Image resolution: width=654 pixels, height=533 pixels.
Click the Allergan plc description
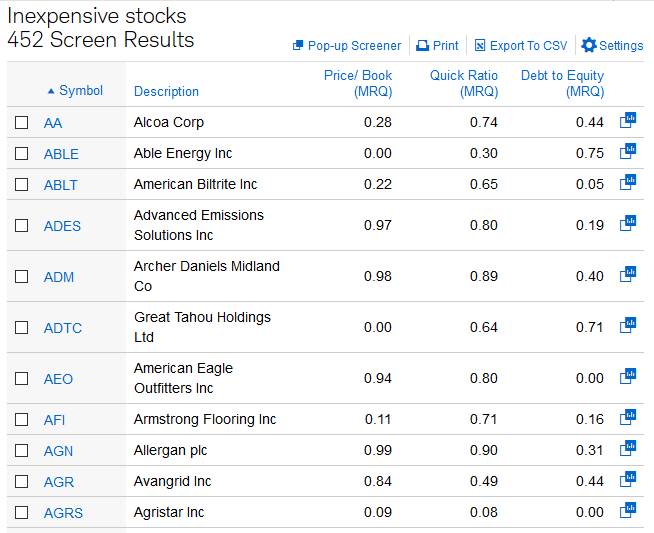click(170, 450)
